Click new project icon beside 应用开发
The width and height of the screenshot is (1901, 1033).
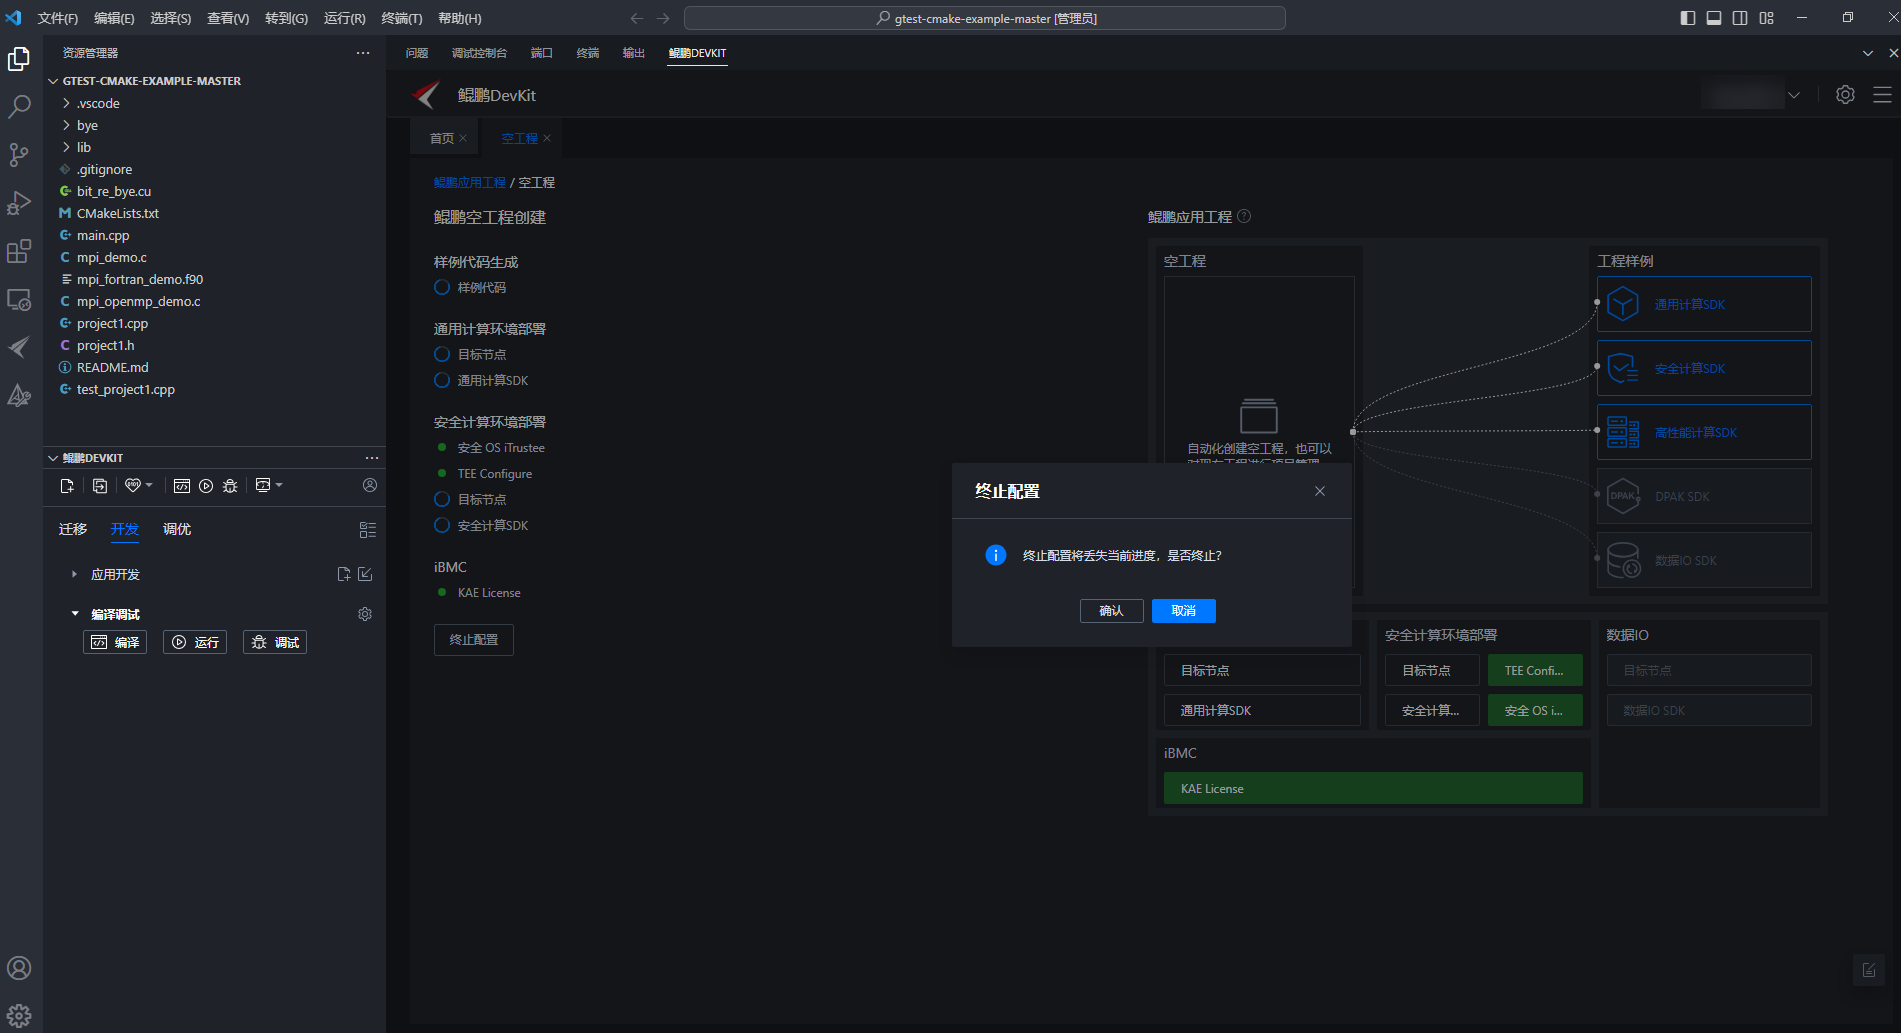coord(344,574)
